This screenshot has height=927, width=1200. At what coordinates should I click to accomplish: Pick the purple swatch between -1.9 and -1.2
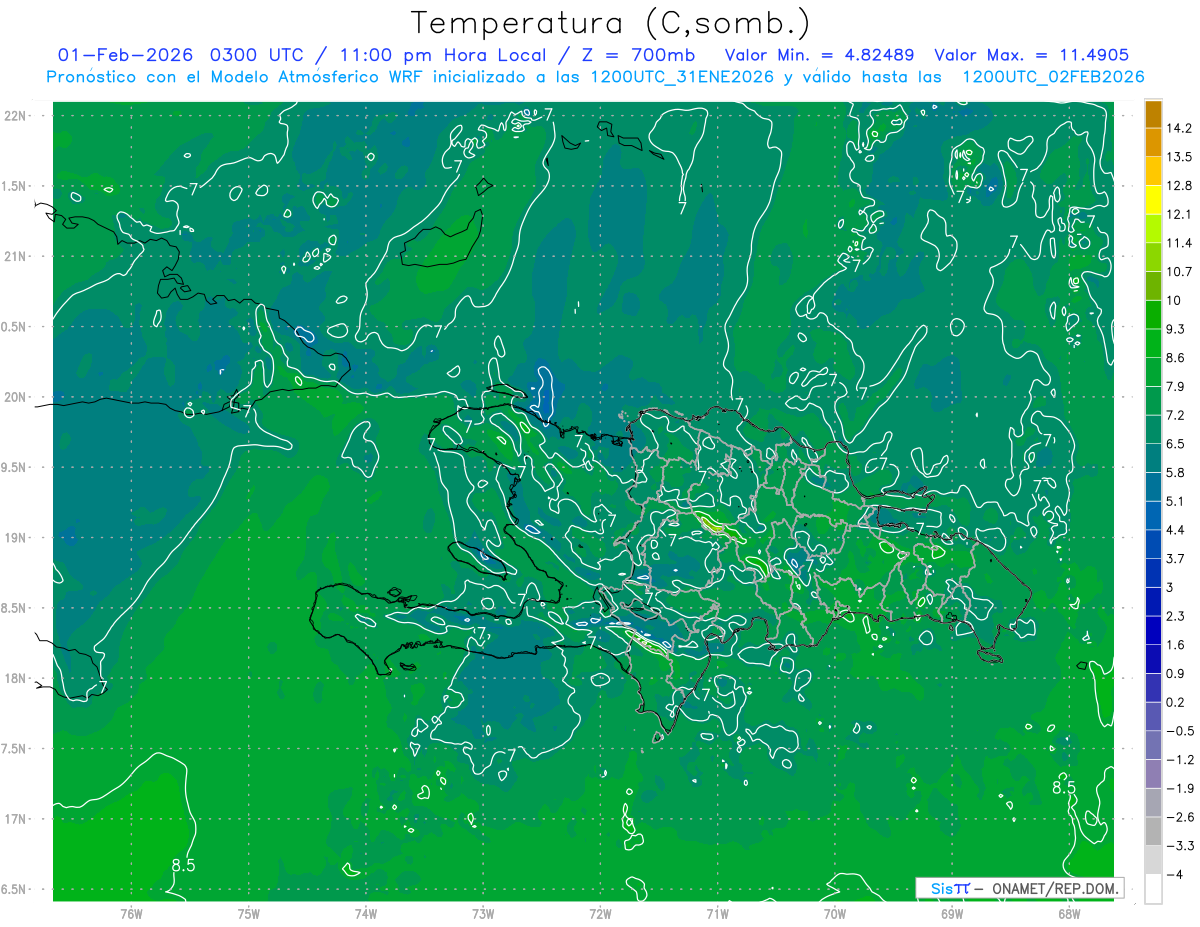[1153, 774]
